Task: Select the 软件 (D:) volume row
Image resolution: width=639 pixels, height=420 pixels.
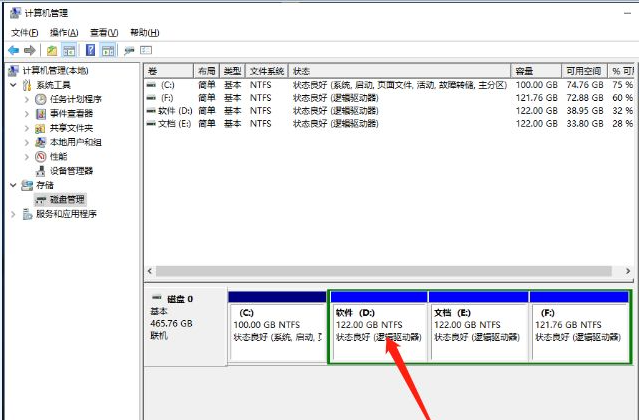Action: (390, 111)
